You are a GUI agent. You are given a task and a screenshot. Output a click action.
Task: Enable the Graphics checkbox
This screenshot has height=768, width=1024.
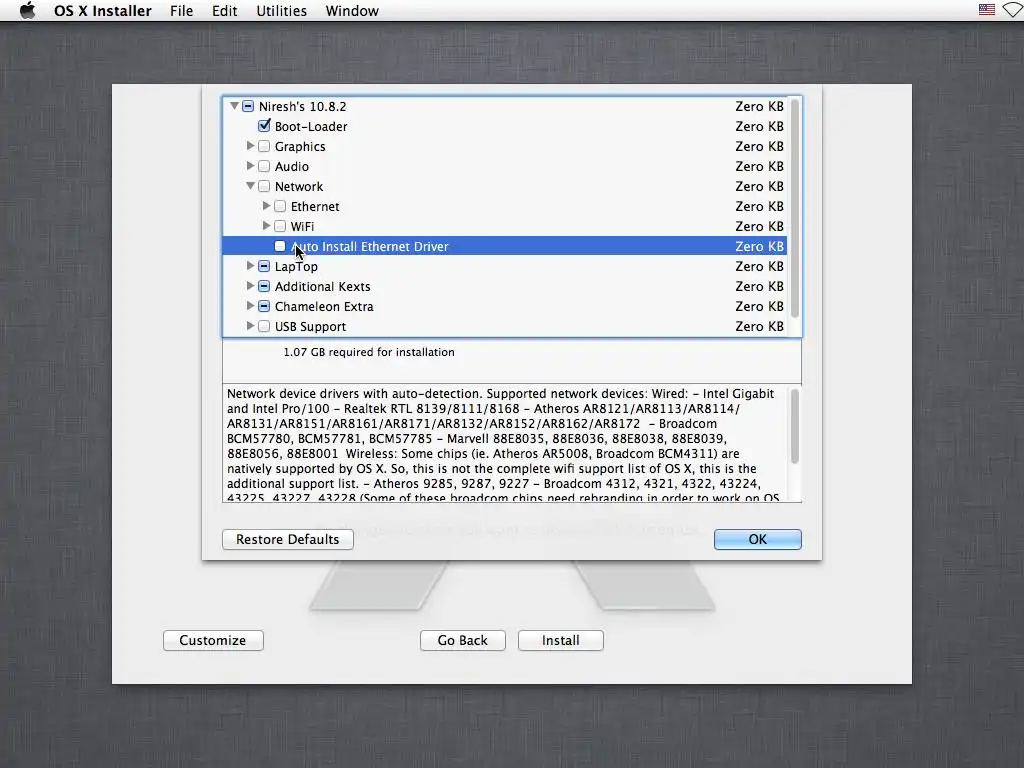[x=264, y=146]
